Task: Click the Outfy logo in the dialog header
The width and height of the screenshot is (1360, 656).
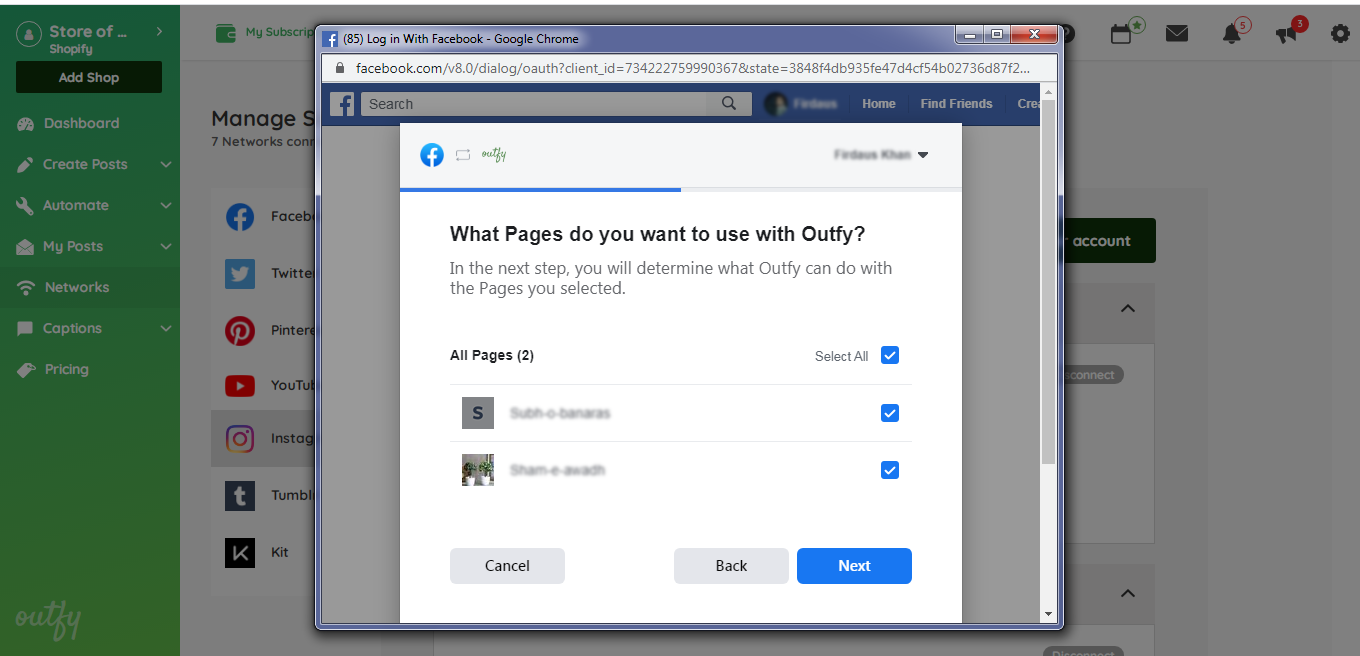Action: [x=493, y=155]
